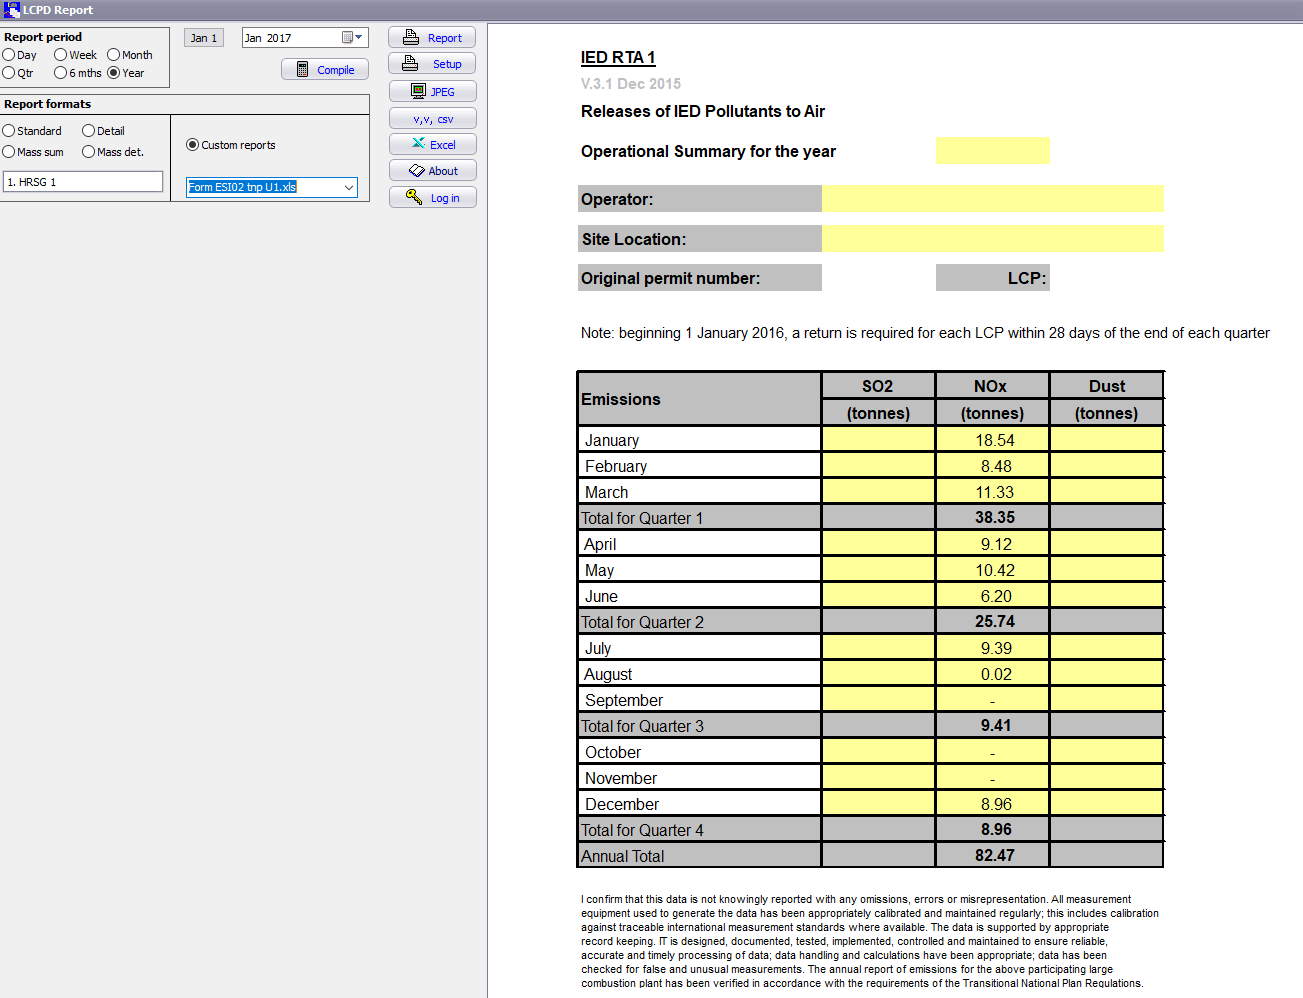The width and height of the screenshot is (1303, 998).
Task: Click the Excel export icon
Action: (x=418, y=144)
